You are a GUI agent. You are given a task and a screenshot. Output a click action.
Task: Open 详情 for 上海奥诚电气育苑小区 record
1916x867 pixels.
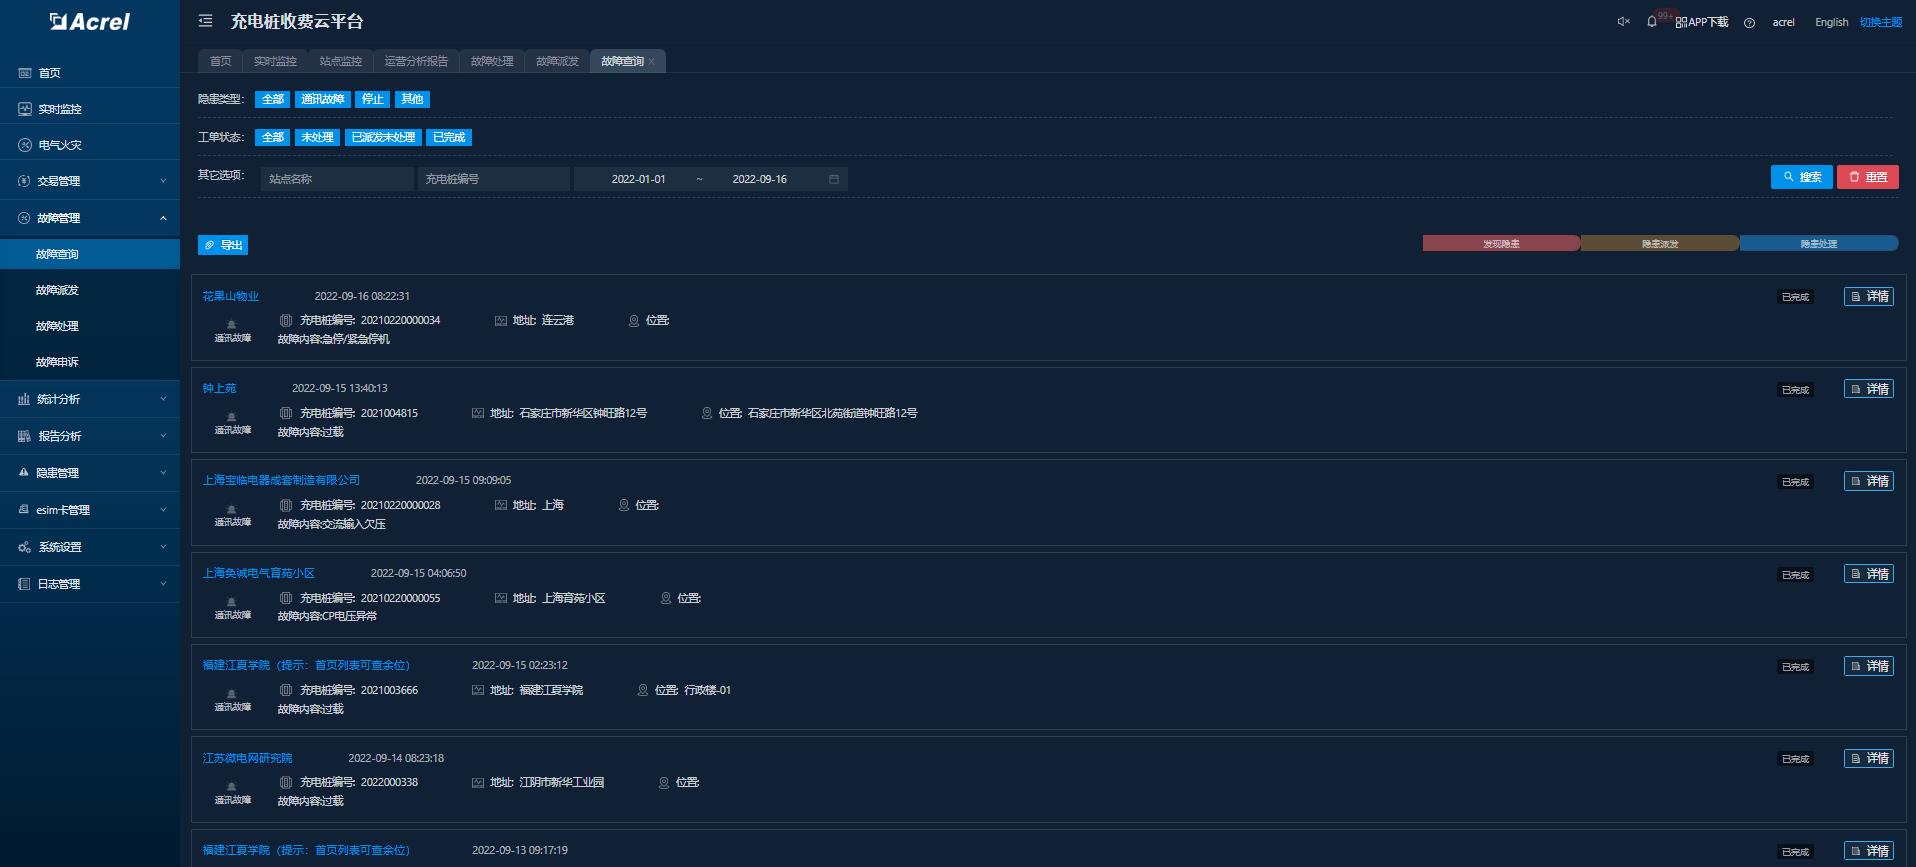(x=1868, y=574)
